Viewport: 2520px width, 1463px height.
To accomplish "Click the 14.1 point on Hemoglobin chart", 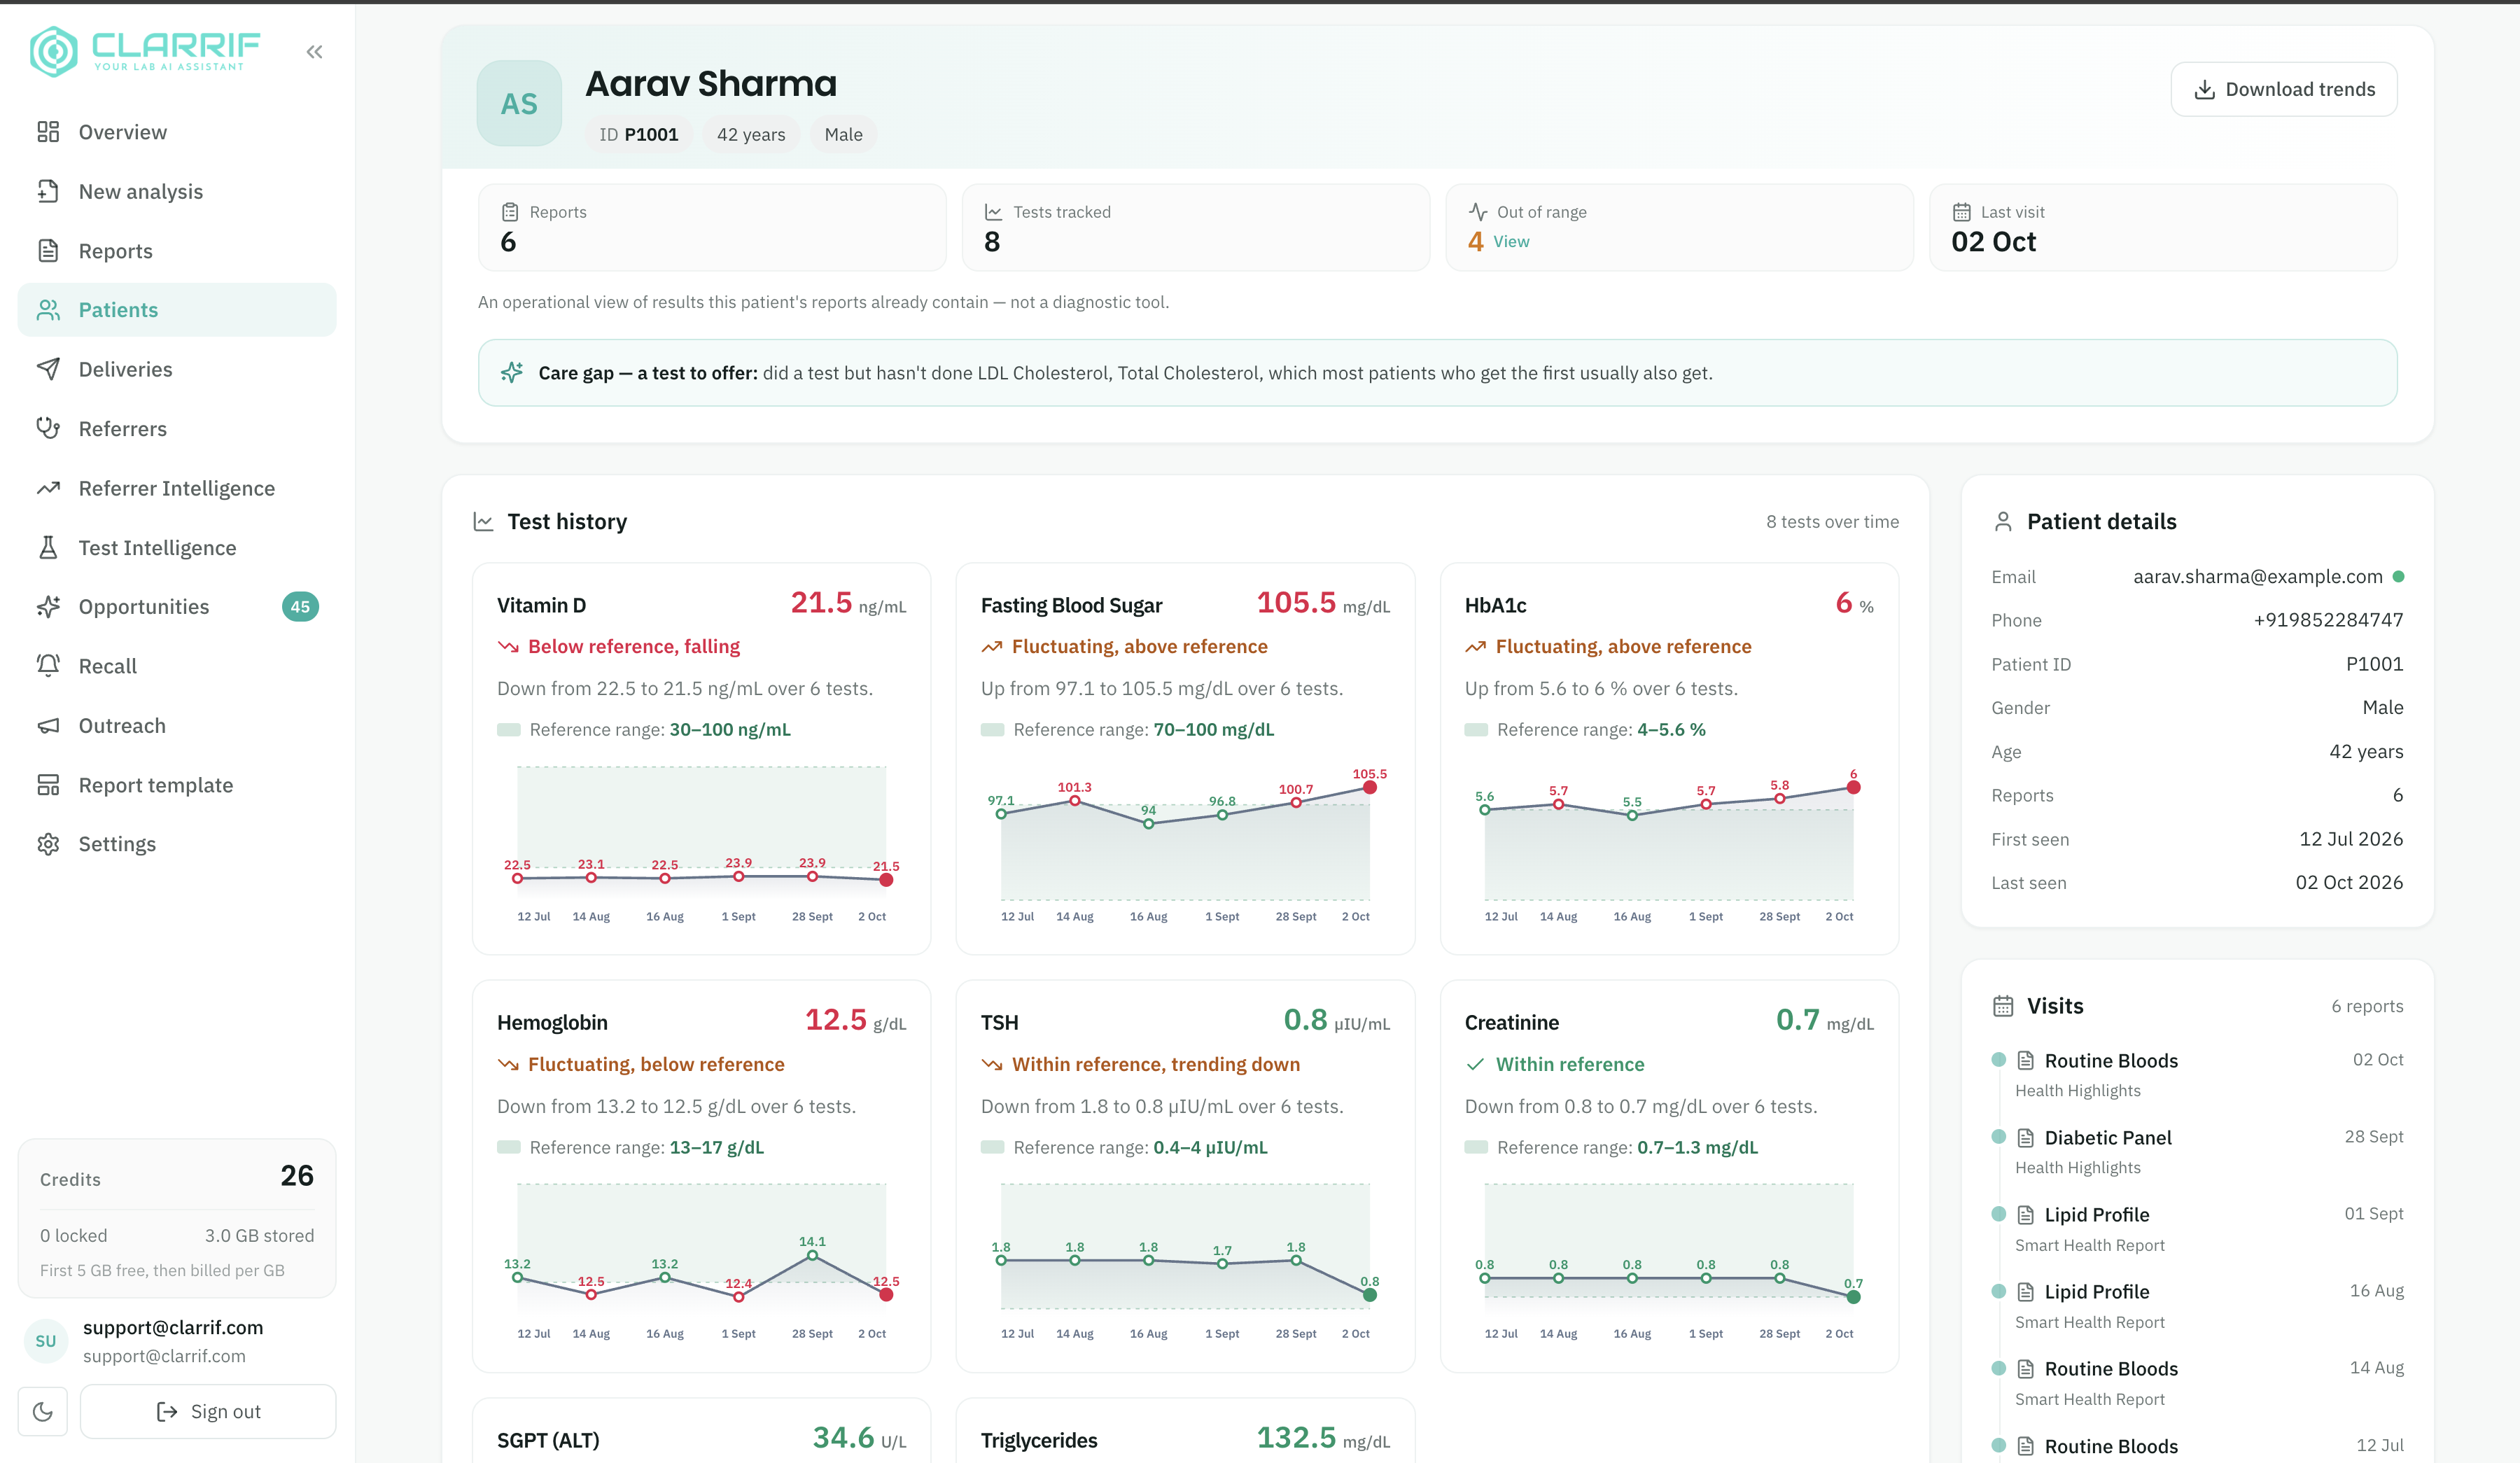I will pos(812,1255).
